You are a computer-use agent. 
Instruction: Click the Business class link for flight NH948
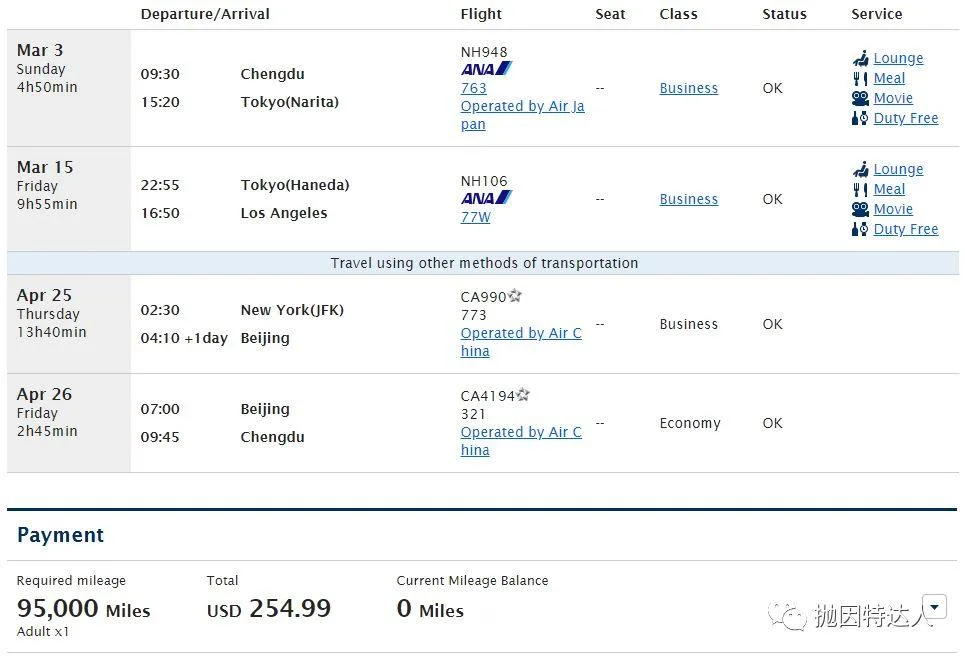(688, 88)
